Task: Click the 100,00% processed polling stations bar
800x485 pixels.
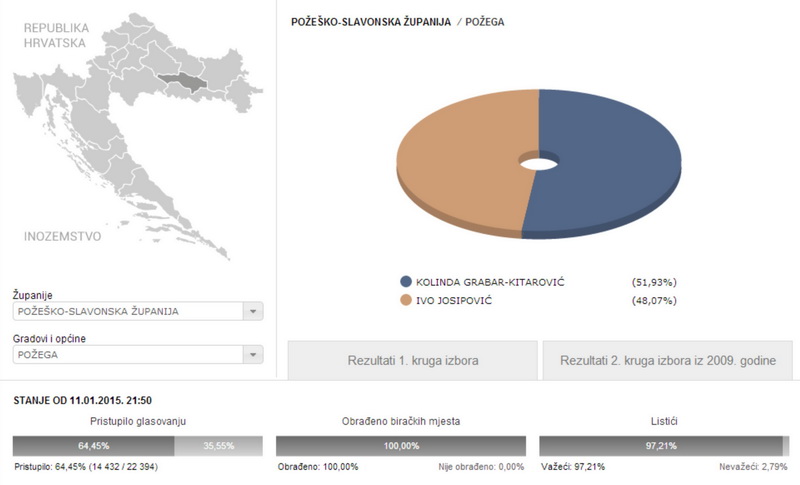Action: tap(401, 446)
